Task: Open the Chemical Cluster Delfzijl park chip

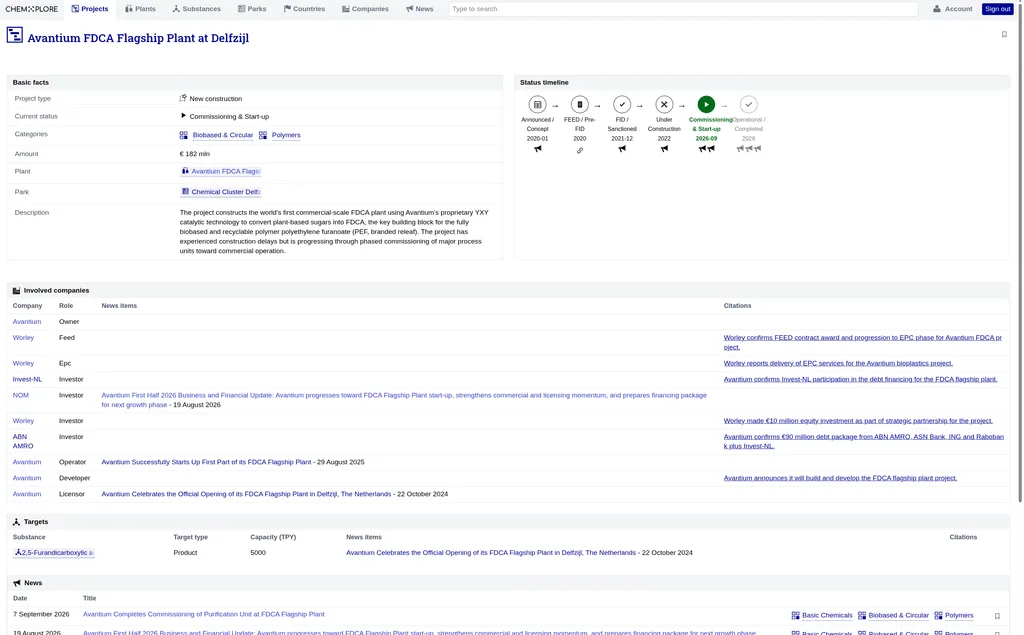Action: click(221, 192)
